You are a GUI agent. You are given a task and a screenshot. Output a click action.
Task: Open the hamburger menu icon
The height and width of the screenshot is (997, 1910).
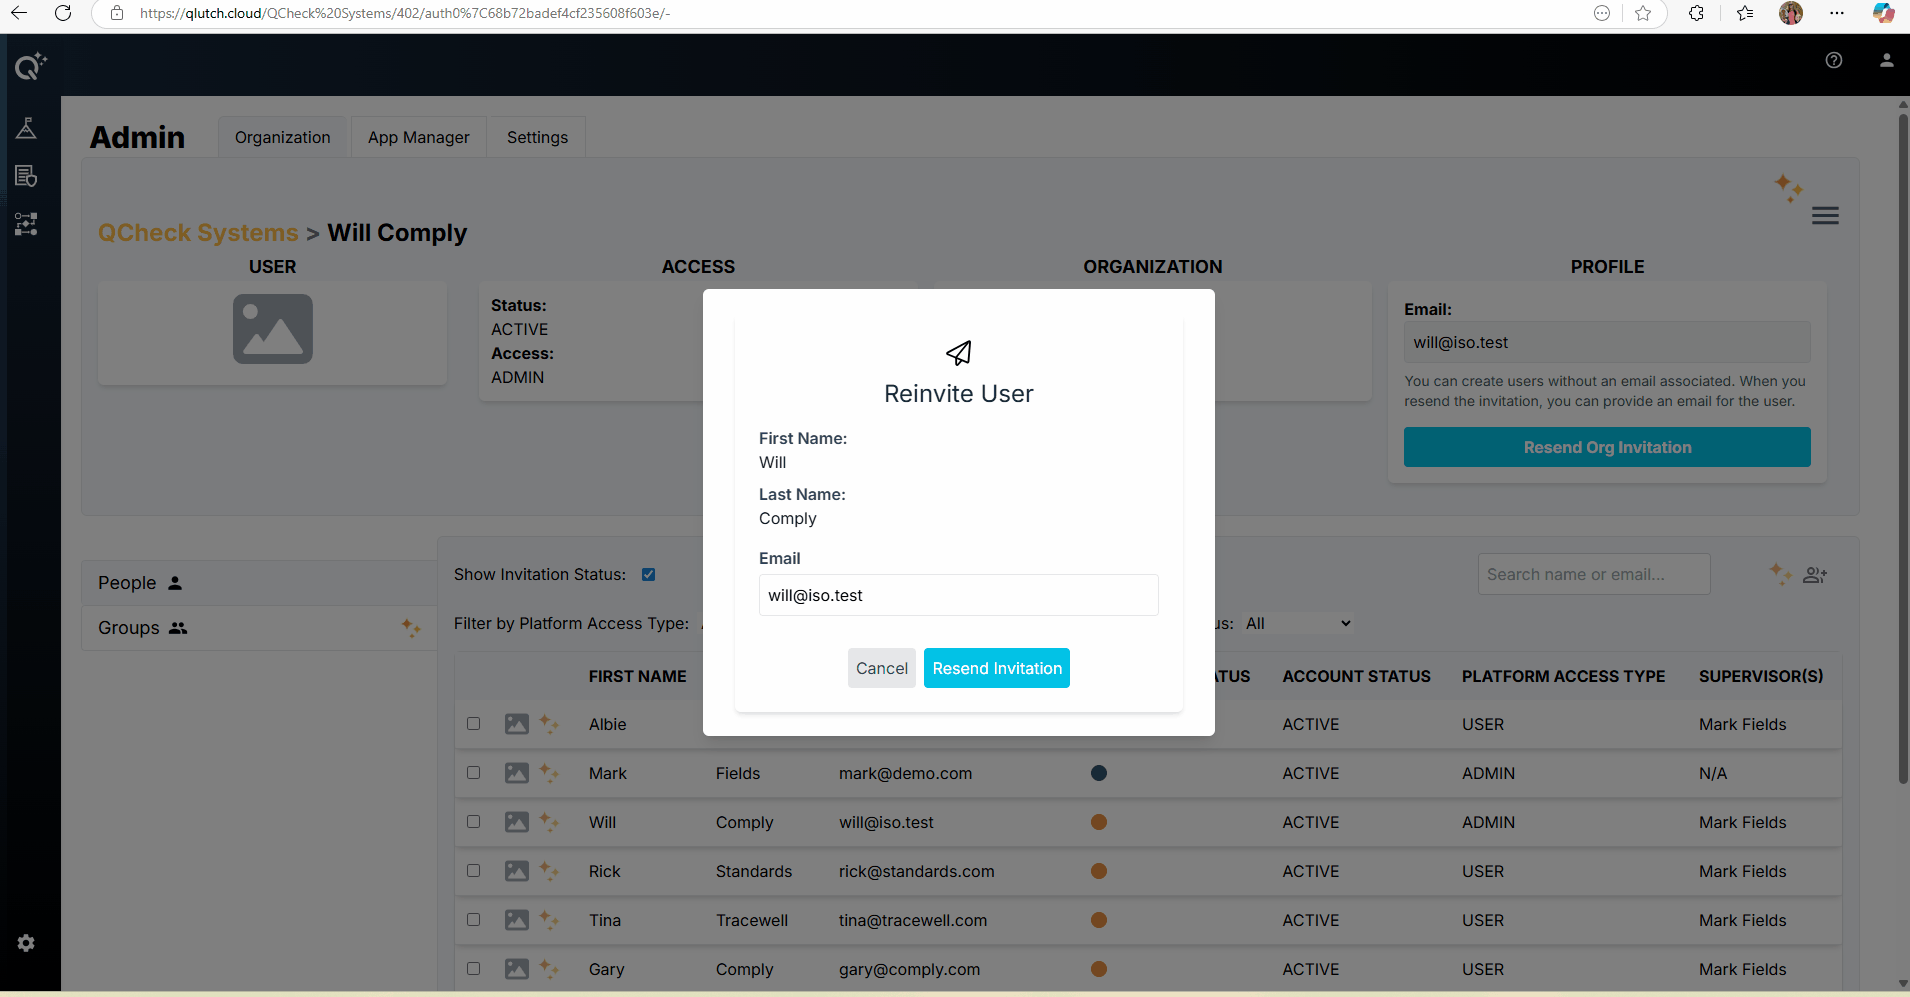coord(1824,216)
